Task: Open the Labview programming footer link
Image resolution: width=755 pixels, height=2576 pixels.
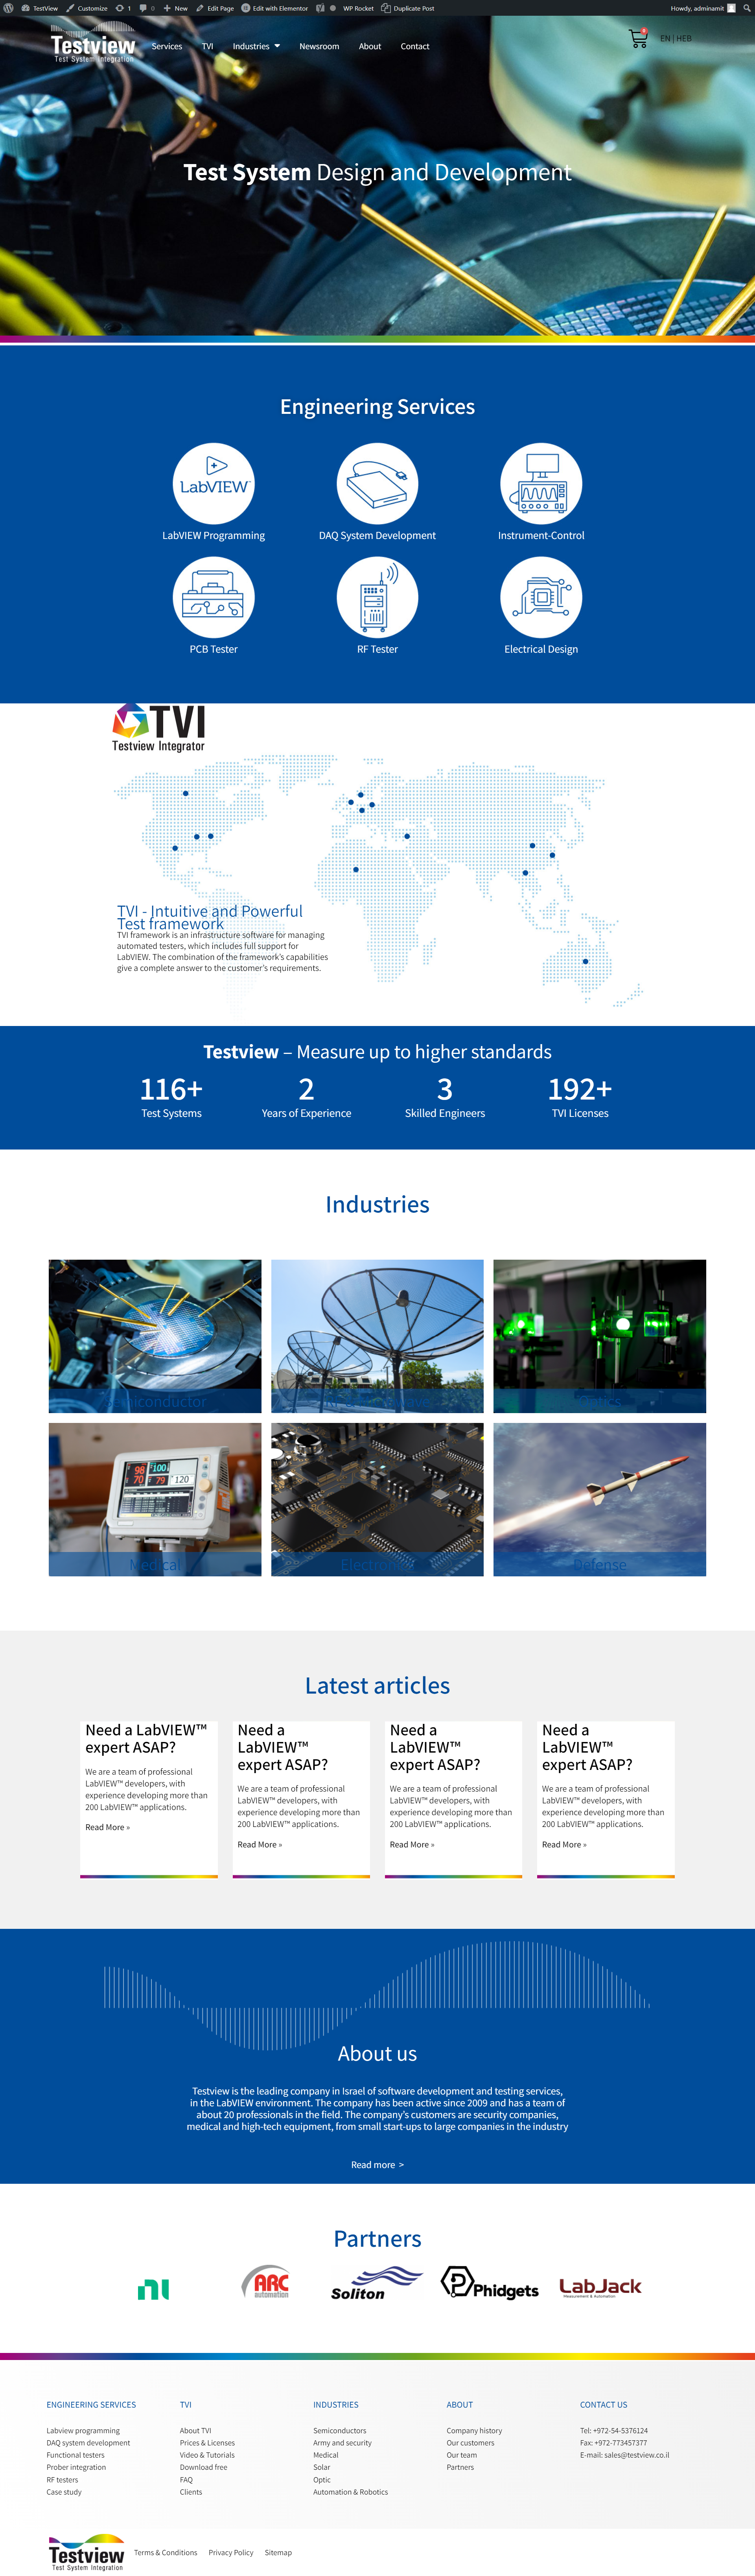Action: 83,2431
